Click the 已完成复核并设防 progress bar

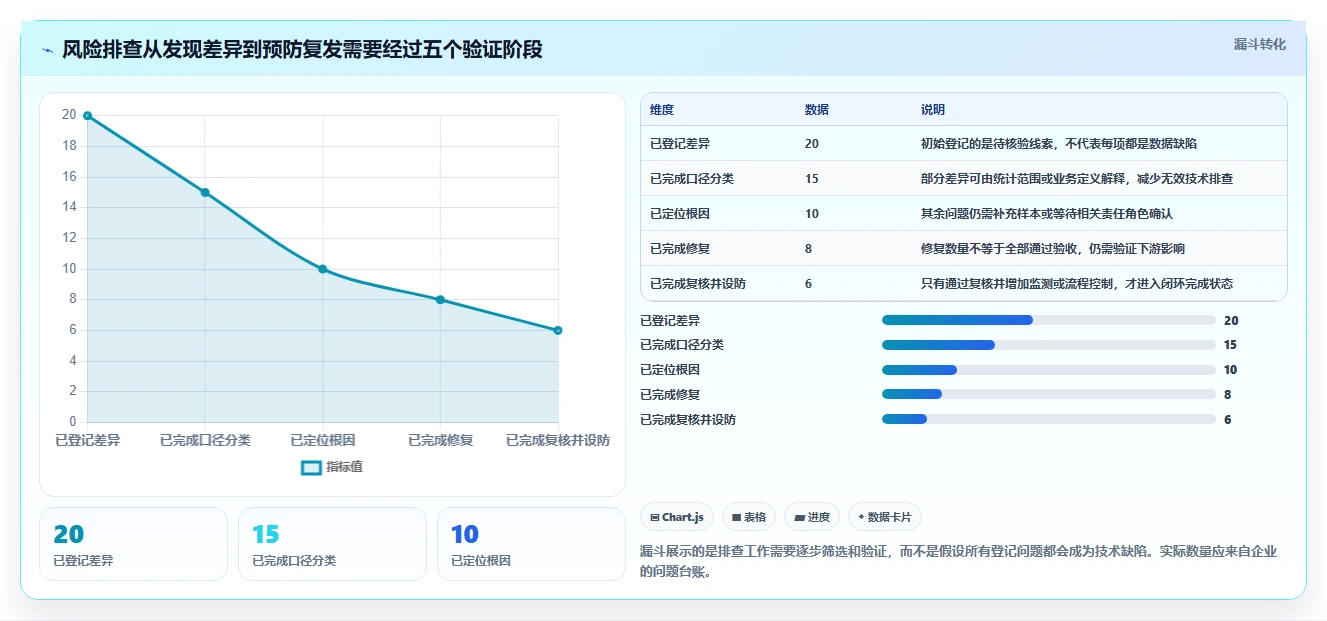click(x=1049, y=420)
